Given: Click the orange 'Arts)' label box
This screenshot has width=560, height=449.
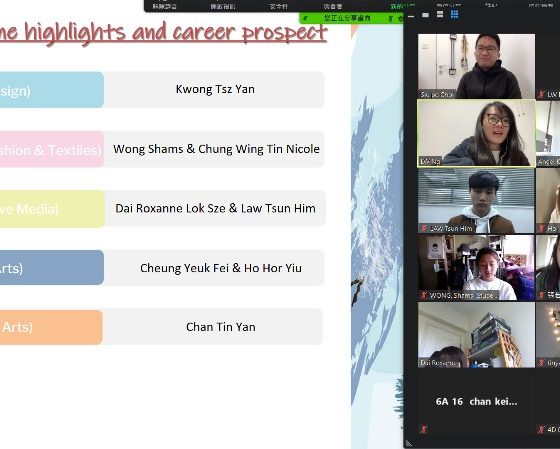Looking at the screenshot, I should click(x=51, y=327).
